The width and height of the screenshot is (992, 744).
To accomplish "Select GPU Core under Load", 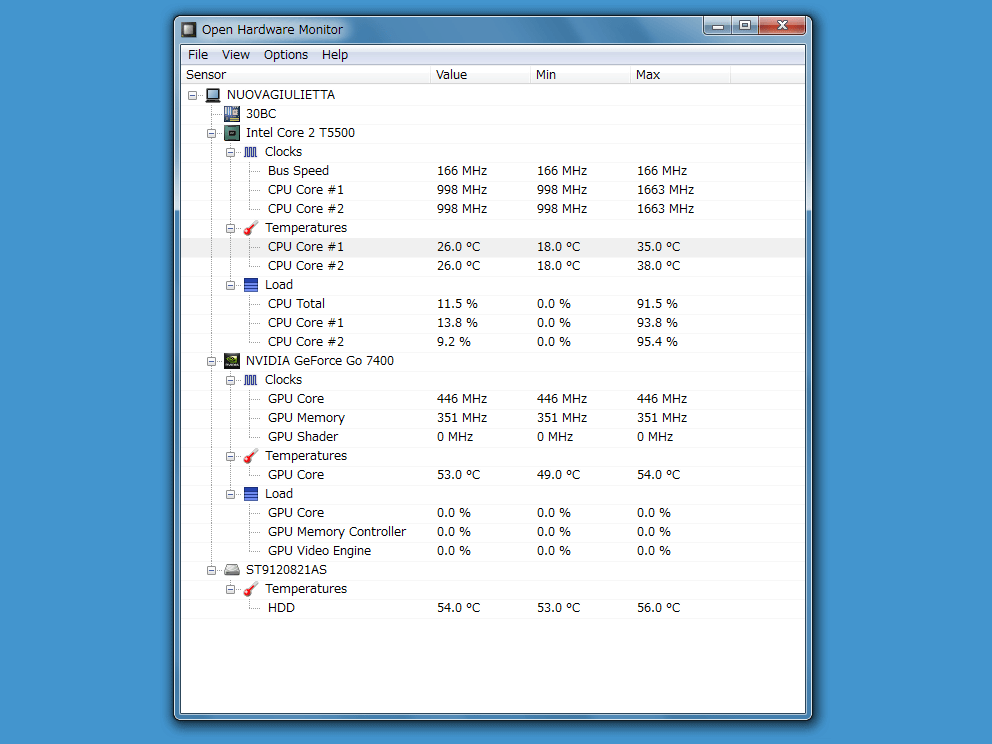I will tap(493, 512).
